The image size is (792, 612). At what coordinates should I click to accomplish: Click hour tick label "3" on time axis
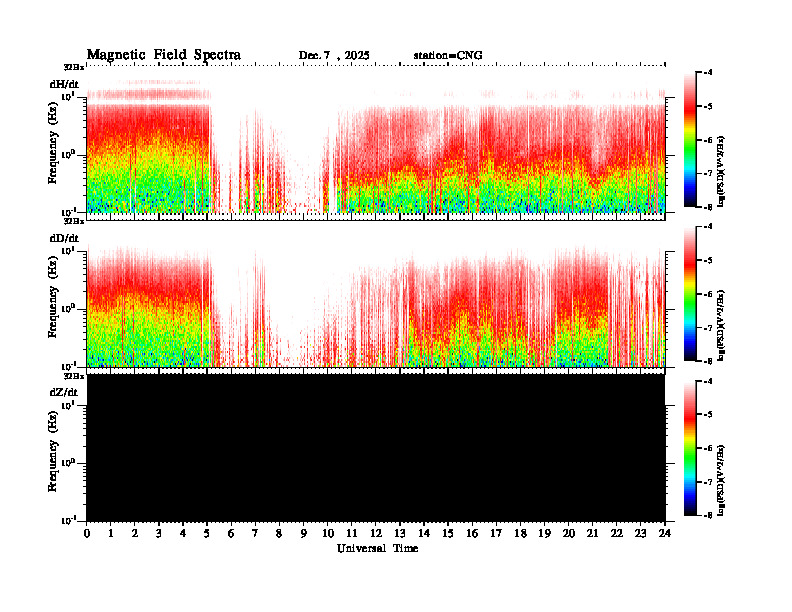159,533
